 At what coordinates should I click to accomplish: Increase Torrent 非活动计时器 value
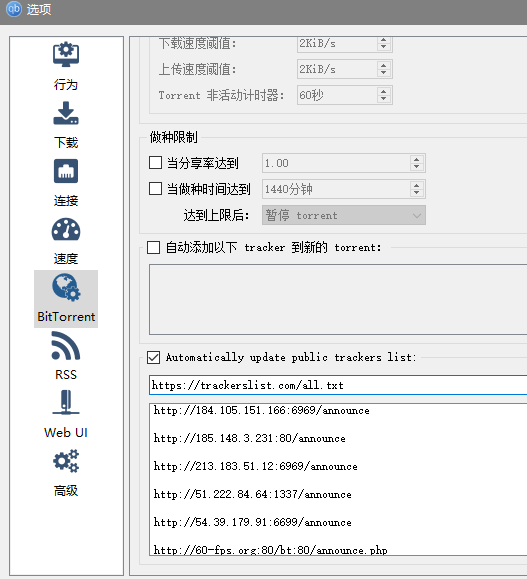(x=384, y=92)
